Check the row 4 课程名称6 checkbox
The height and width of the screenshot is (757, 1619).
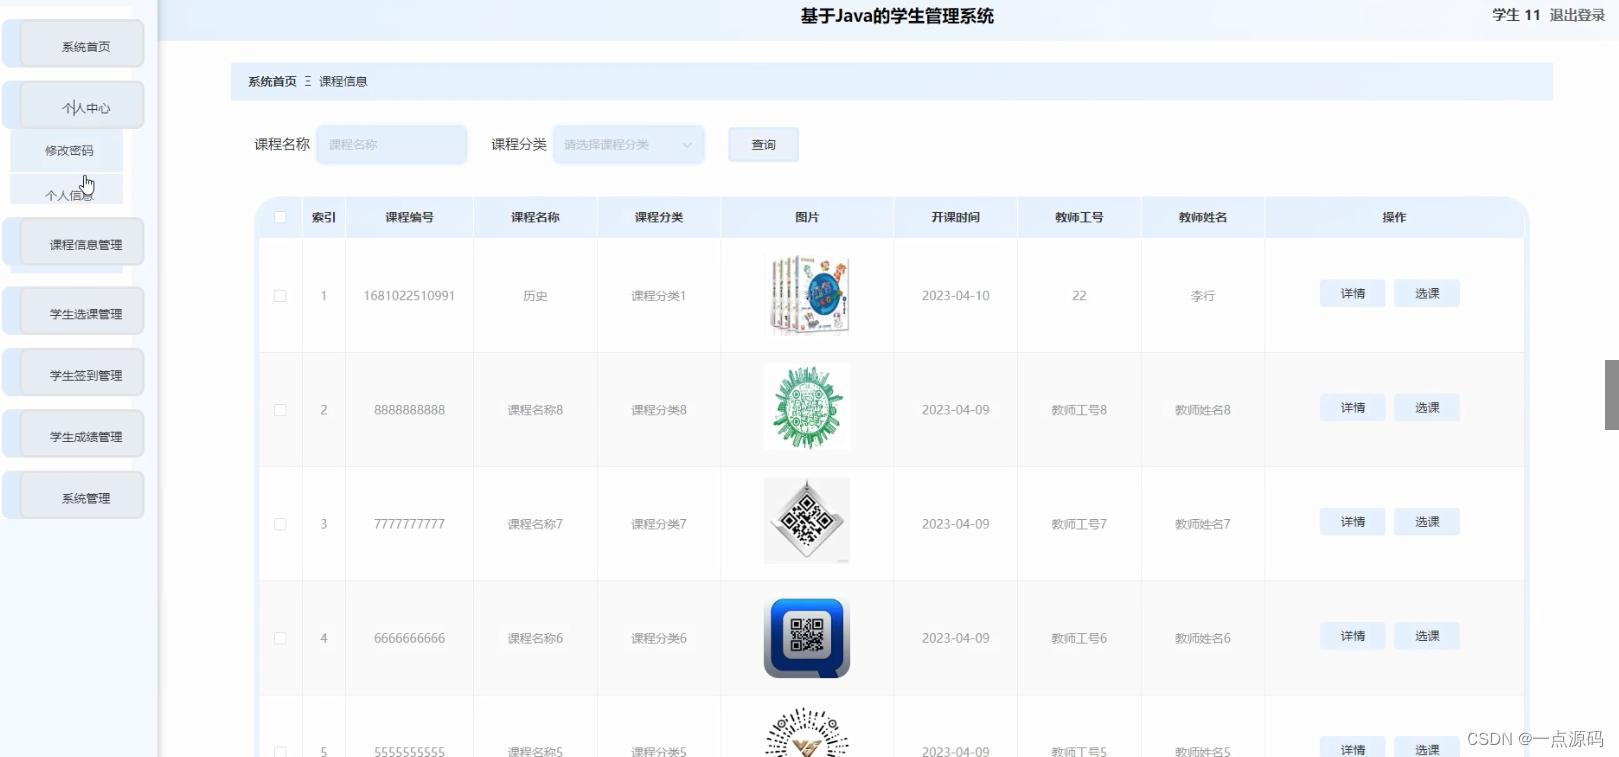[280, 638]
